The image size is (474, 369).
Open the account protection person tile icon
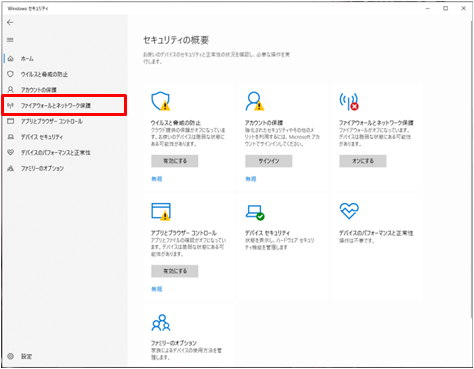coord(255,101)
